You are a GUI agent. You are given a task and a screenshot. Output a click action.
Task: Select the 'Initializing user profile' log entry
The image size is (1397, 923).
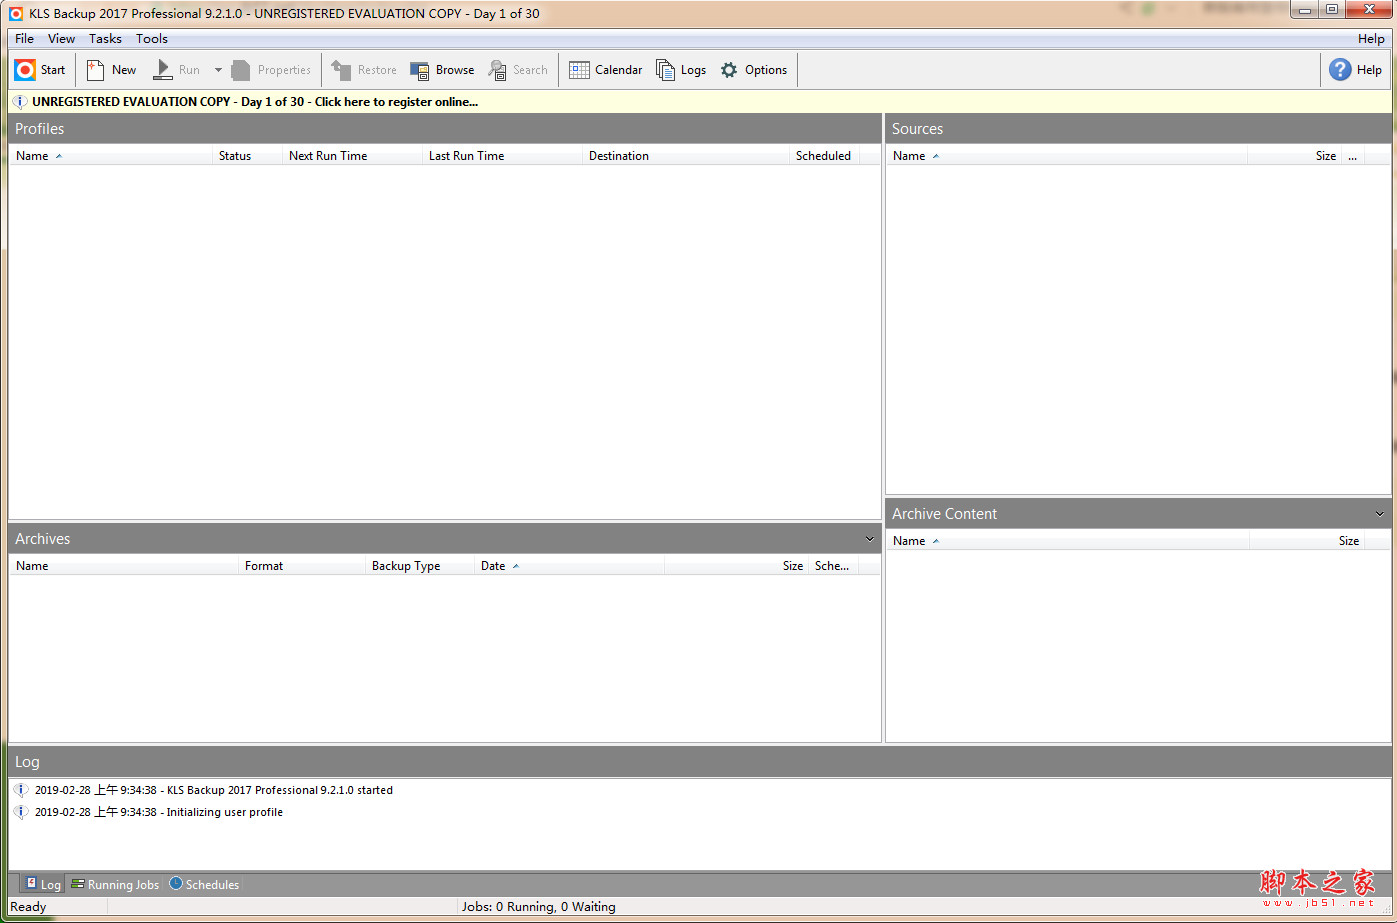coord(159,812)
